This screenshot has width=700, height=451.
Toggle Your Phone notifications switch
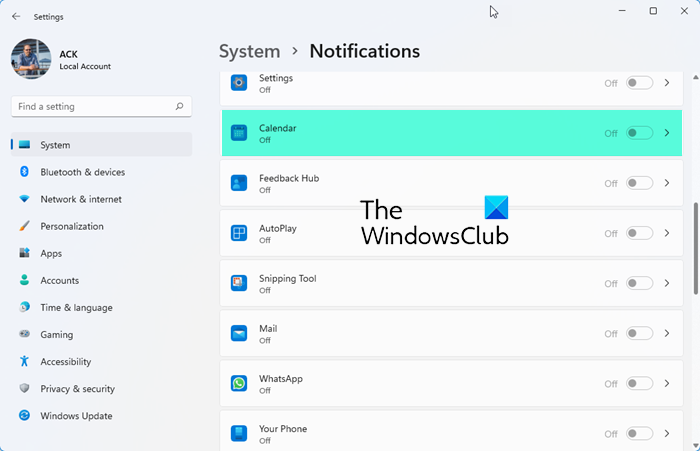coord(639,433)
